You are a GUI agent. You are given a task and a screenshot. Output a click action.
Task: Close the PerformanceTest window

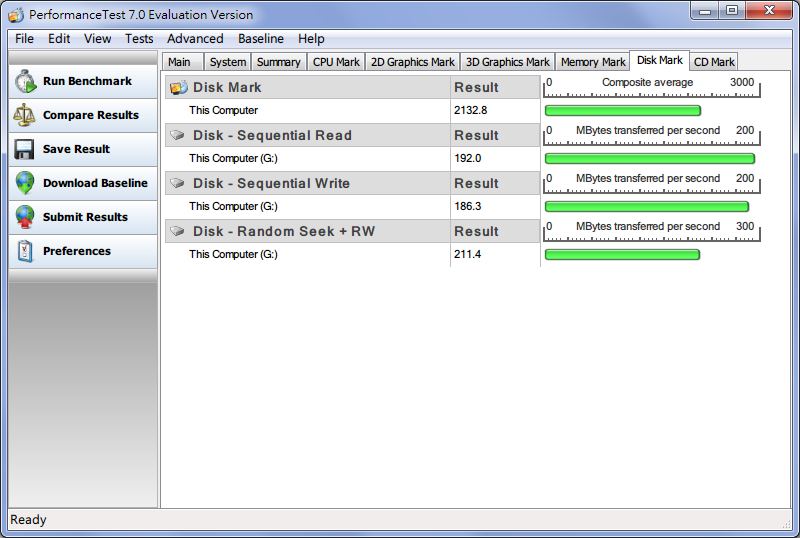pyautogui.click(x=769, y=11)
